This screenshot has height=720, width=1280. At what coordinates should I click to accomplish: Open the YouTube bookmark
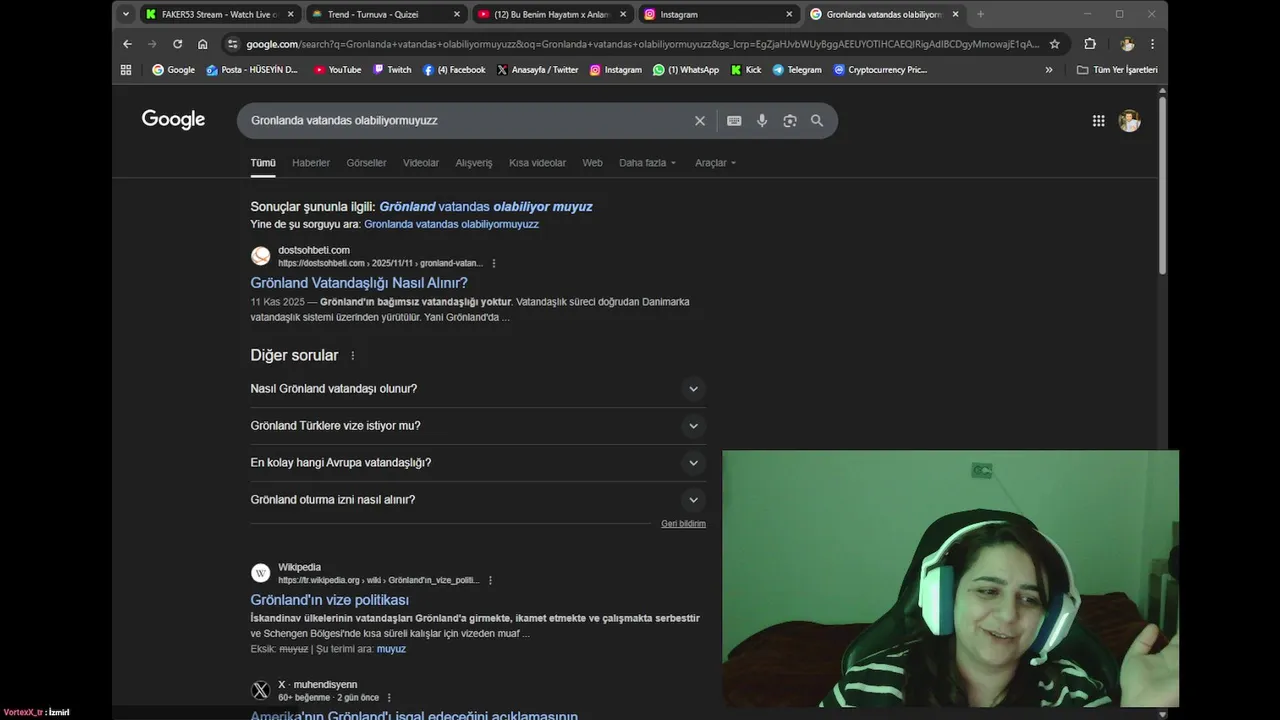pyautogui.click(x=337, y=70)
